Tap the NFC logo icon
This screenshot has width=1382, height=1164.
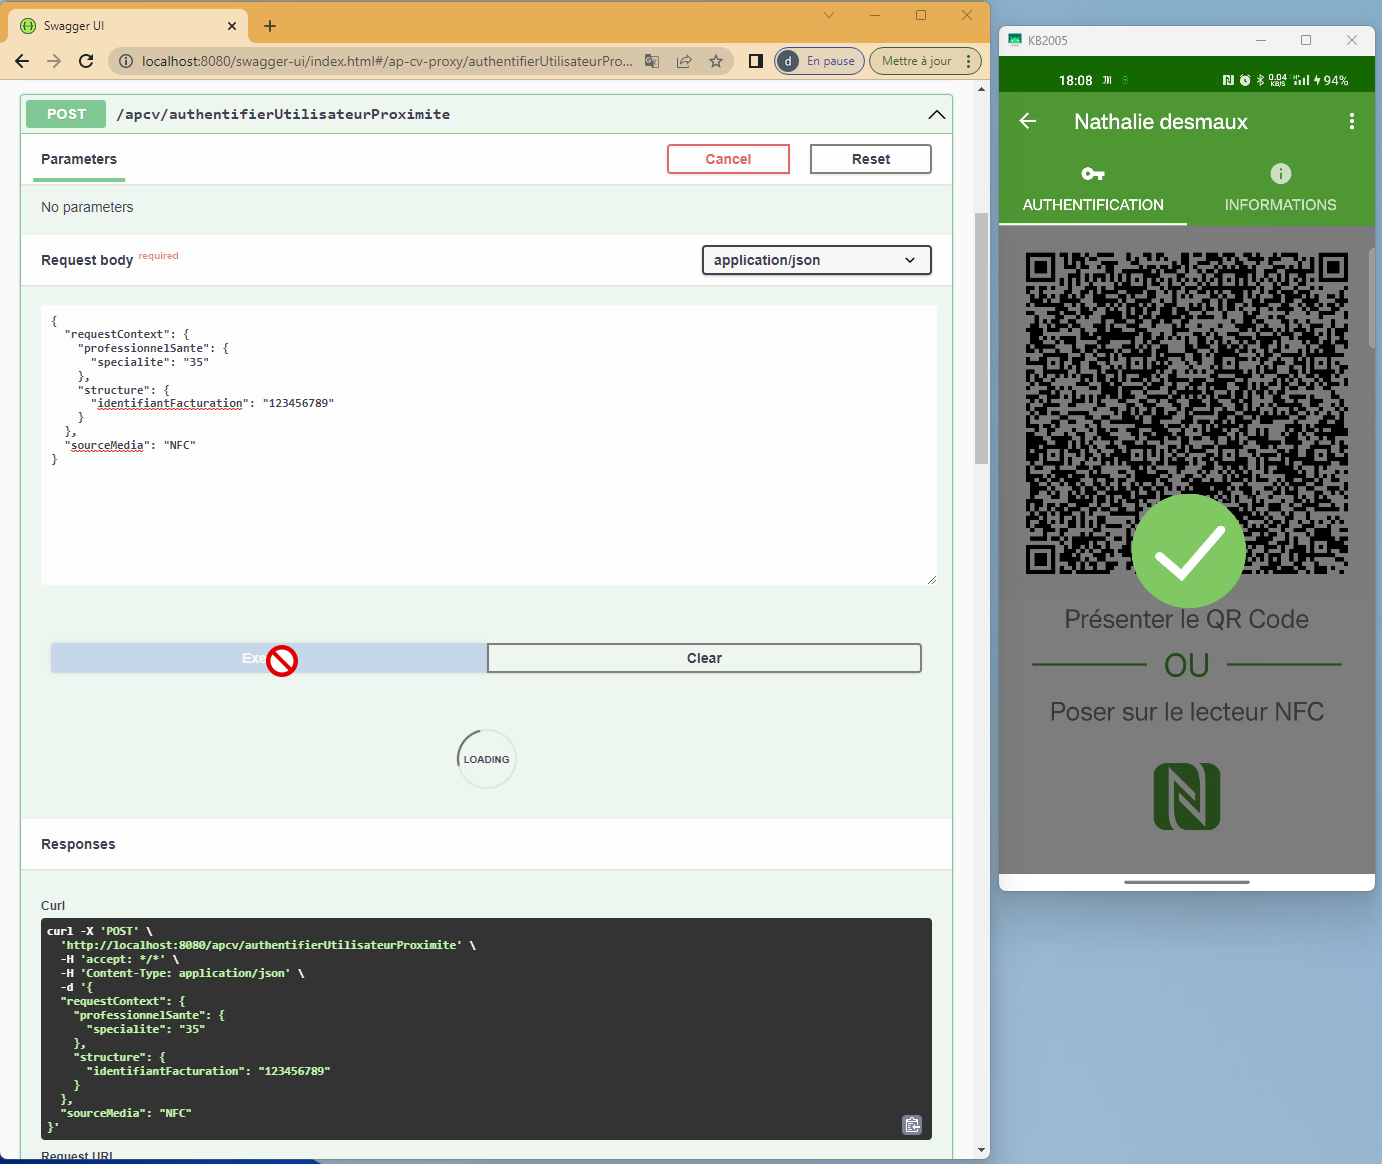(x=1187, y=797)
